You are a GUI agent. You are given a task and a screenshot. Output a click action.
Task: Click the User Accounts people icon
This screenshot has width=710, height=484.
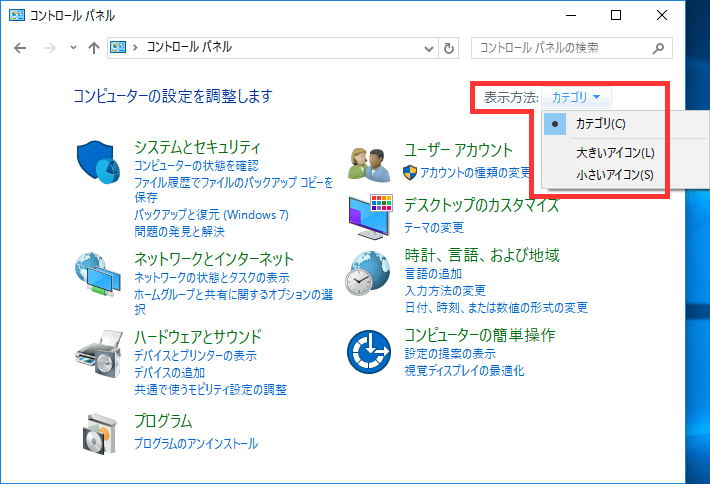(x=367, y=161)
